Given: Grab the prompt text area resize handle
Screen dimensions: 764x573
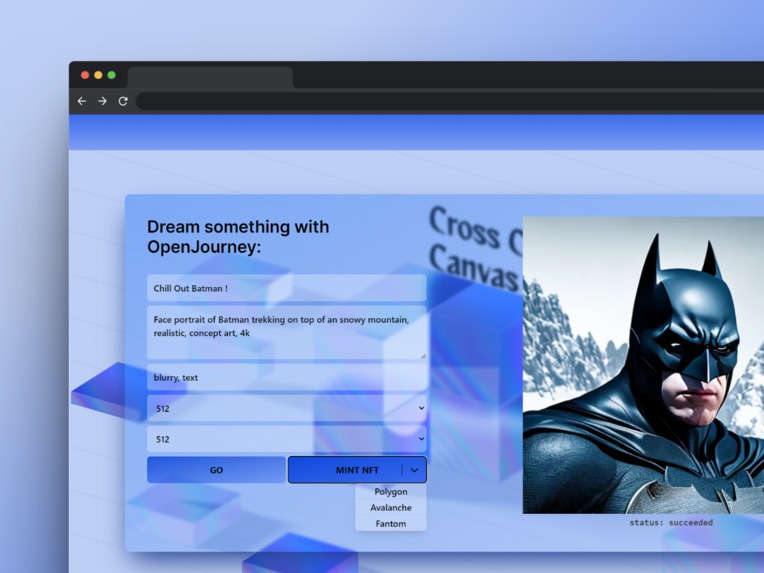Looking at the screenshot, I should [x=423, y=356].
